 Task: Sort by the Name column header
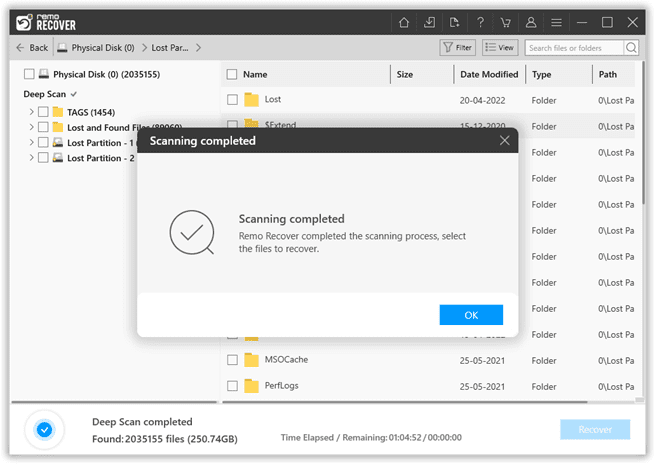pos(255,74)
